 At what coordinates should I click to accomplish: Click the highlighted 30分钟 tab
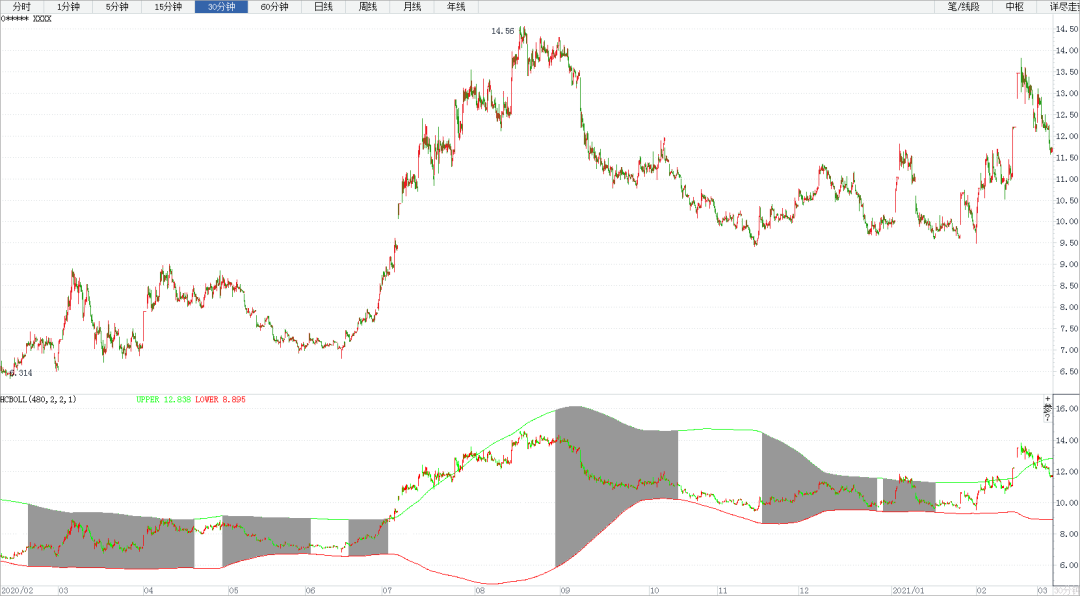pos(221,7)
